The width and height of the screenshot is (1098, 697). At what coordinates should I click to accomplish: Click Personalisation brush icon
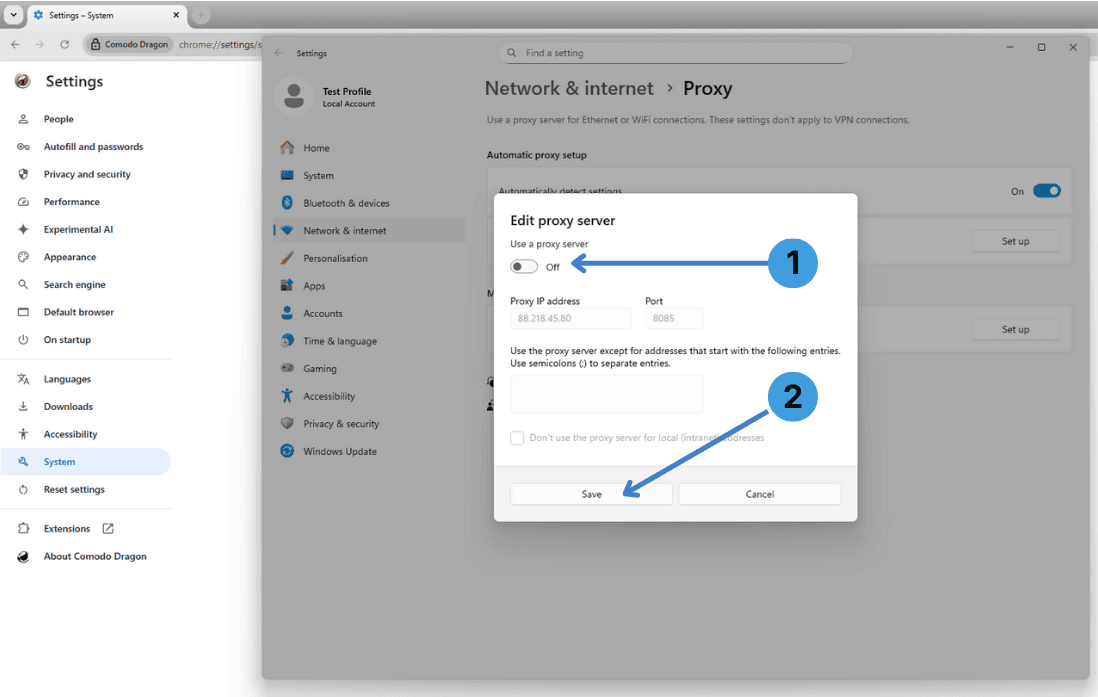[287, 258]
